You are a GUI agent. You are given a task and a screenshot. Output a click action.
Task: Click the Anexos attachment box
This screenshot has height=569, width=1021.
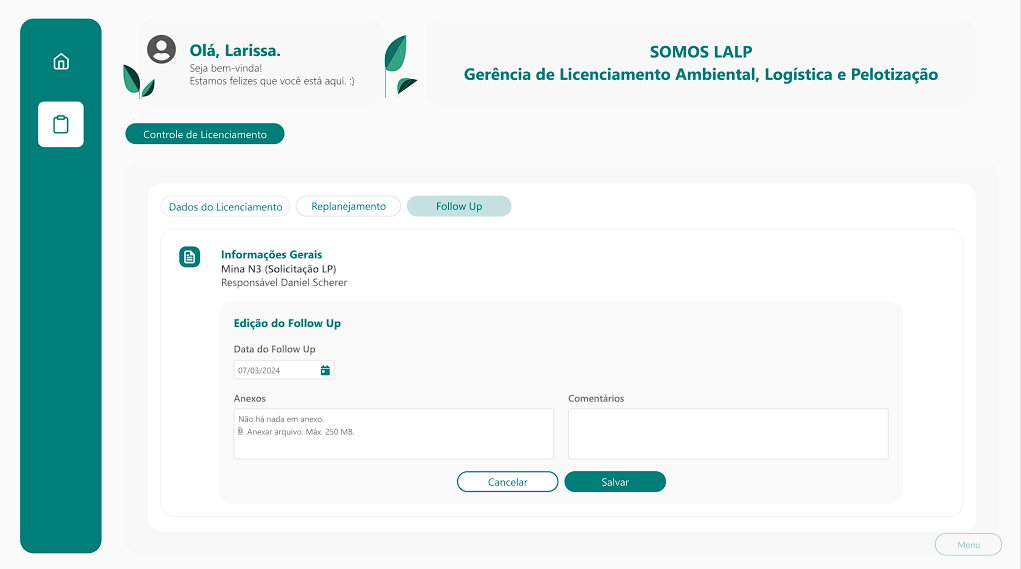393,434
